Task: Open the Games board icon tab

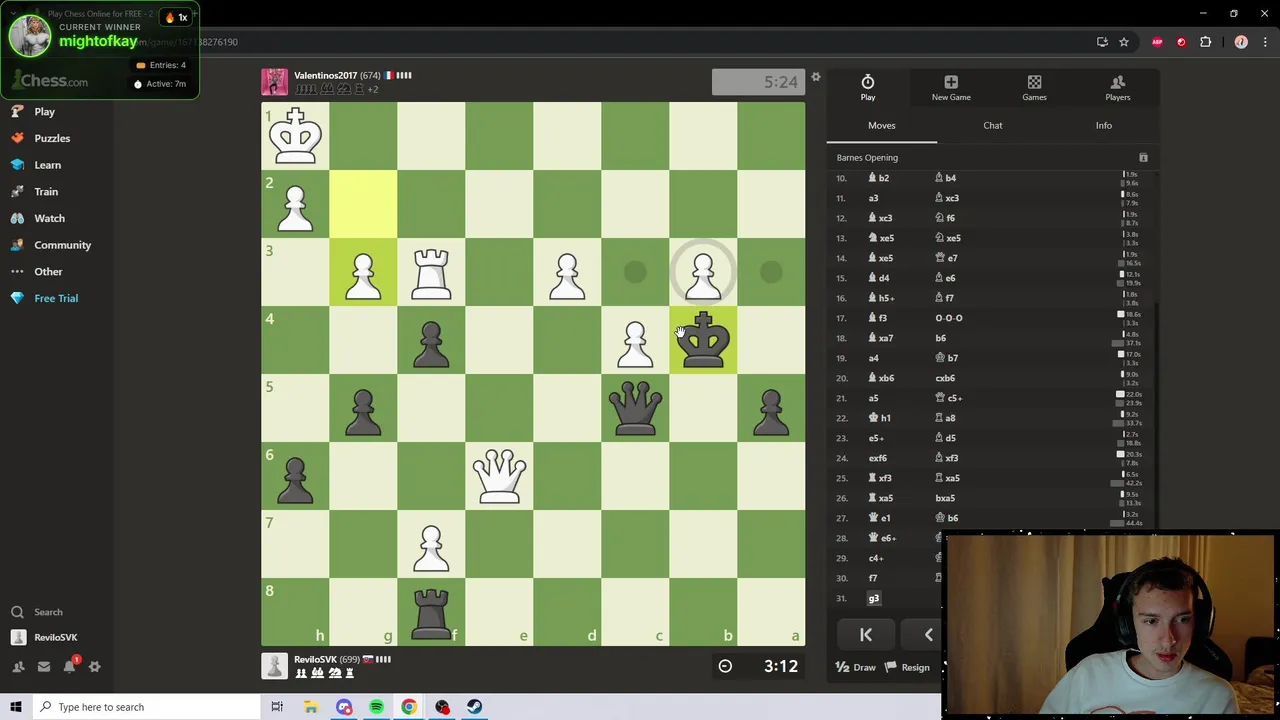Action: (x=1034, y=87)
